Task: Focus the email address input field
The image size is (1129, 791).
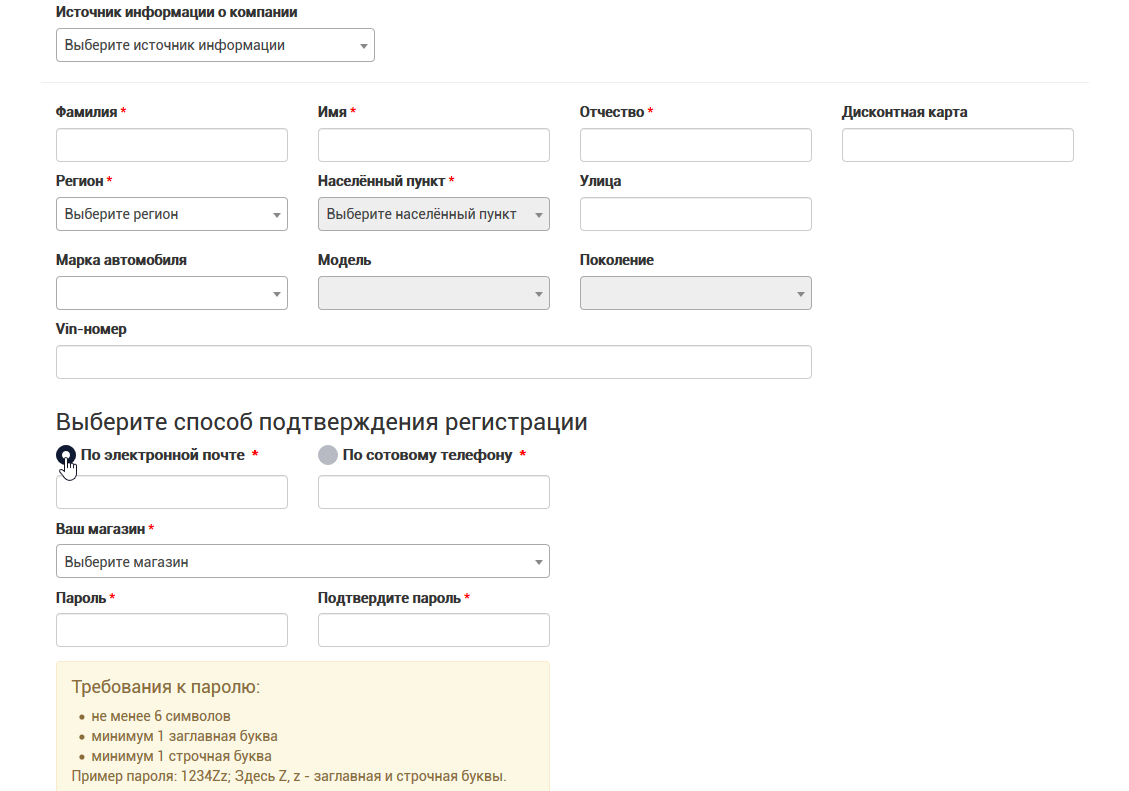Action: 172,492
